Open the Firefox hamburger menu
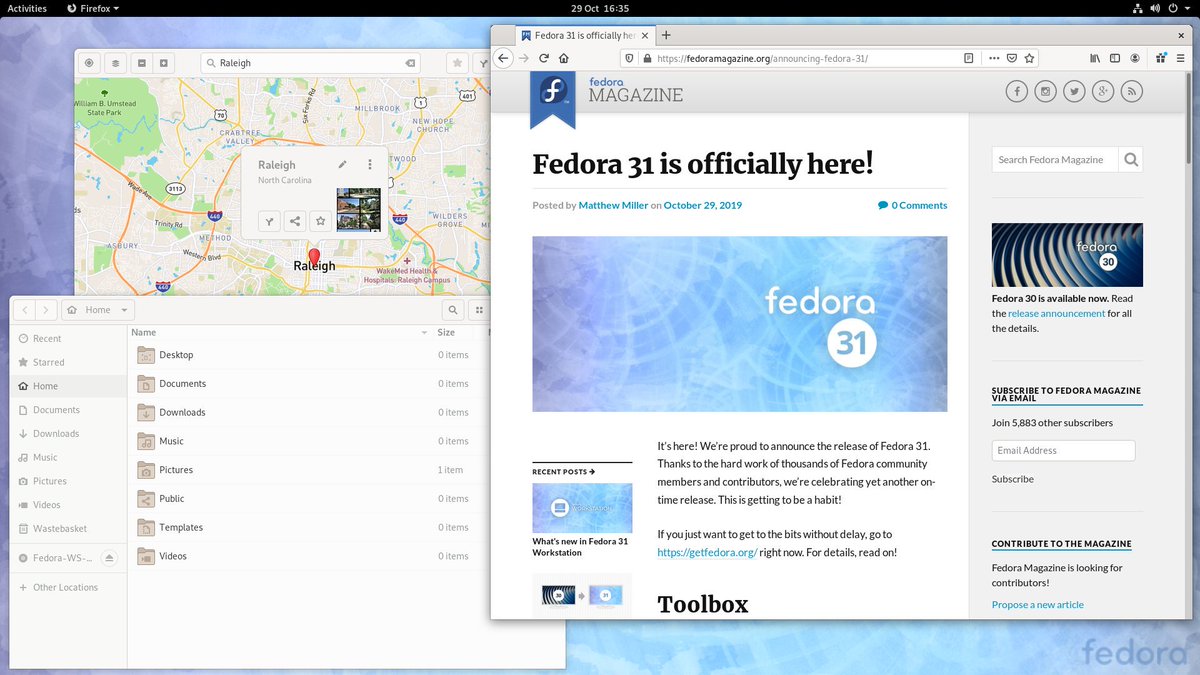This screenshot has height=675, width=1200. [1181, 58]
